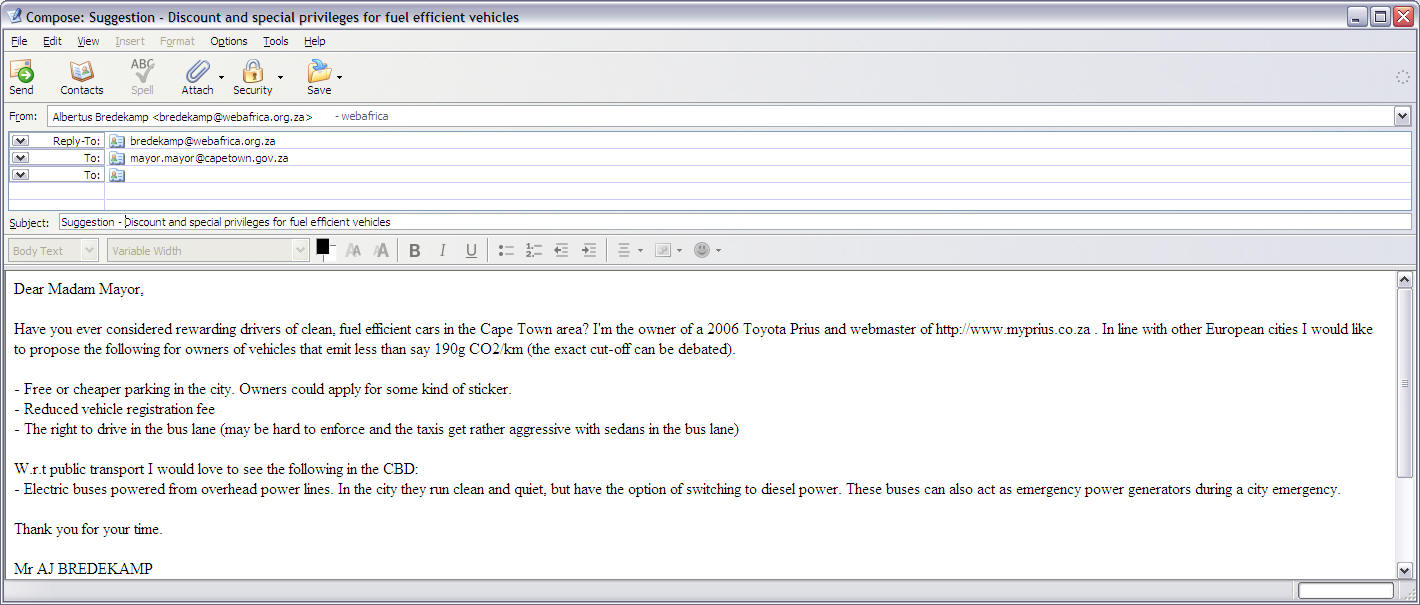Indent the text with indent icon
Image resolution: width=1420 pixels, height=605 pixels.
589,251
